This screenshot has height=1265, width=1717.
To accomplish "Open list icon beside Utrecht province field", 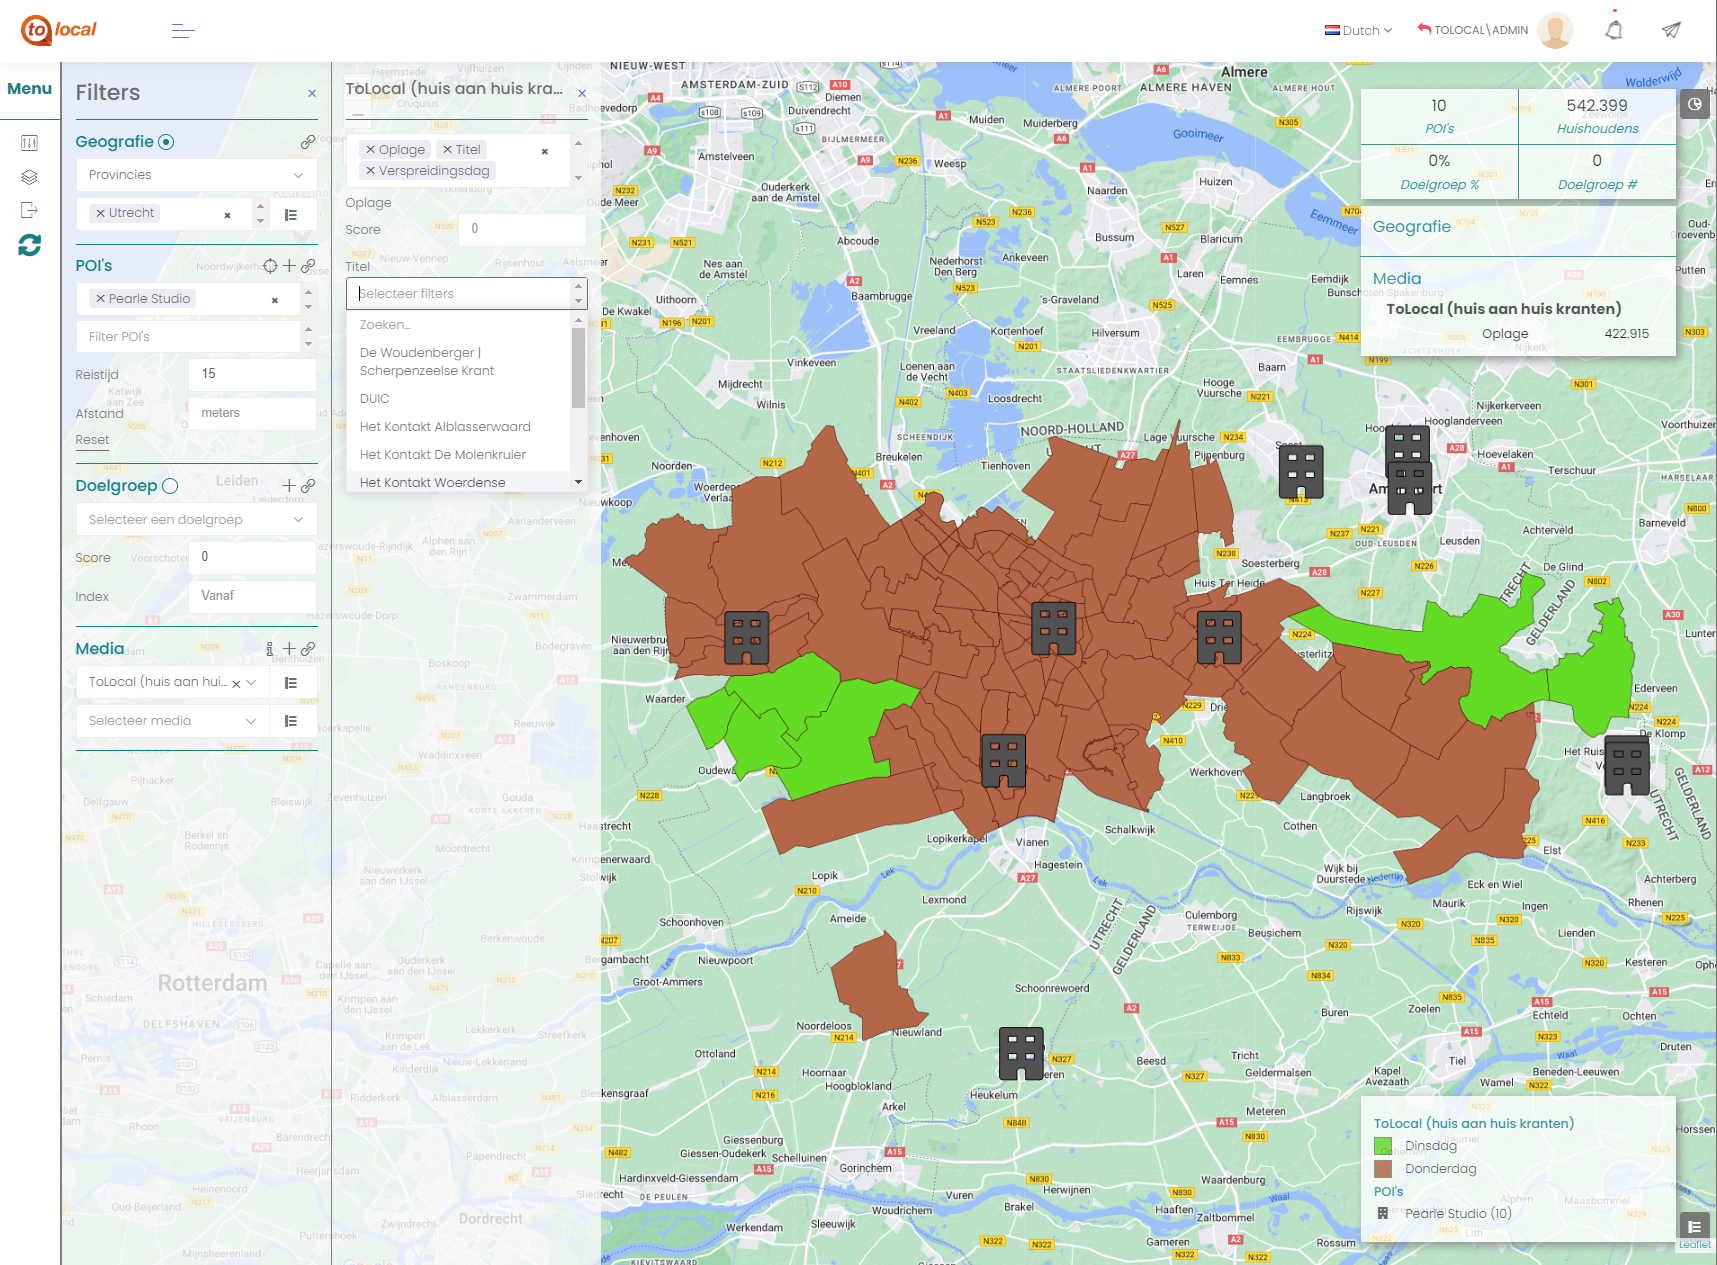I will pyautogui.click(x=291, y=215).
